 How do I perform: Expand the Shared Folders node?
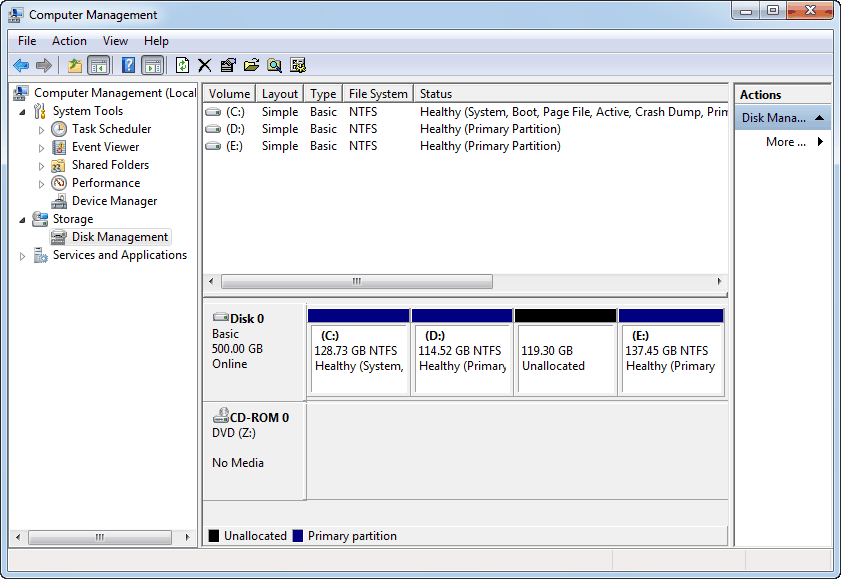click(x=41, y=166)
